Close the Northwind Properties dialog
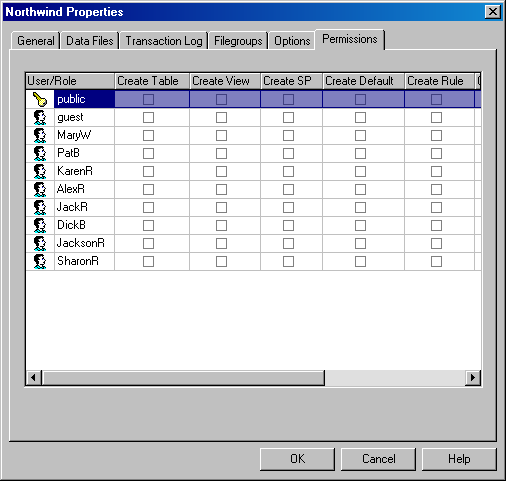Image resolution: width=506 pixels, height=481 pixels. coord(493,12)
